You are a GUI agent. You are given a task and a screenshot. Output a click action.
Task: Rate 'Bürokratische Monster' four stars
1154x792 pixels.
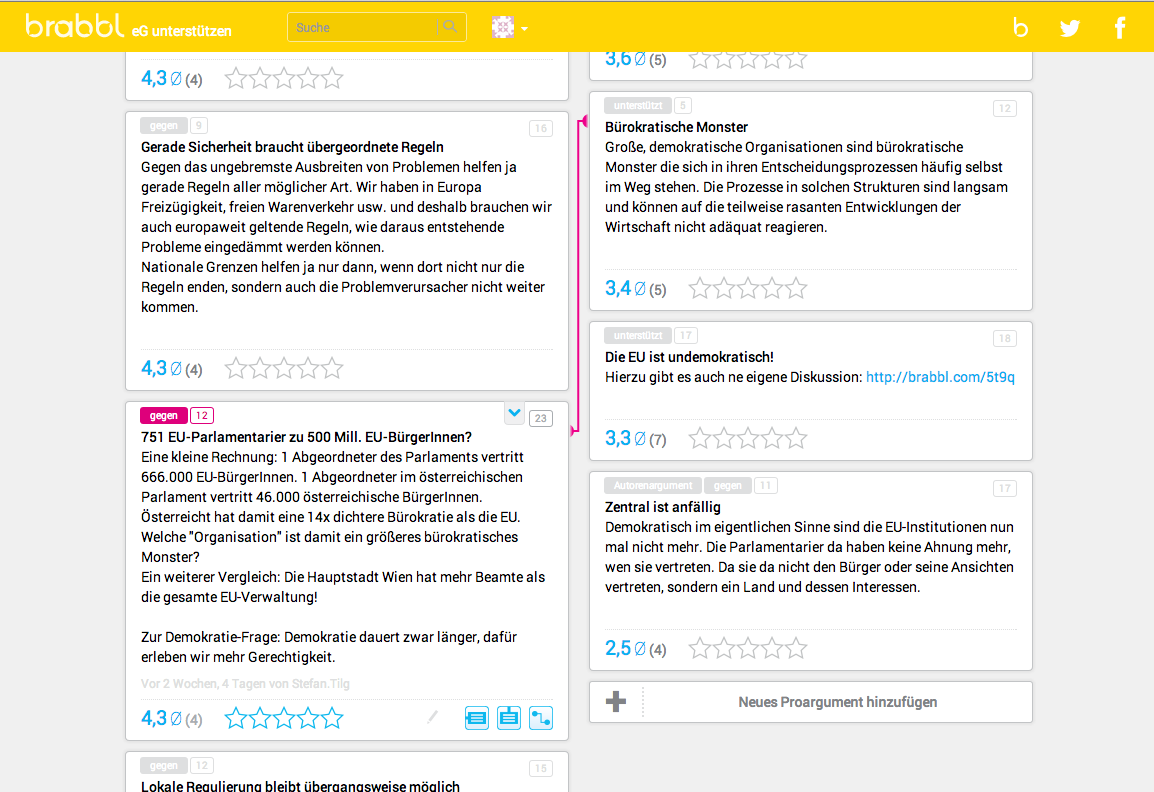772,289
